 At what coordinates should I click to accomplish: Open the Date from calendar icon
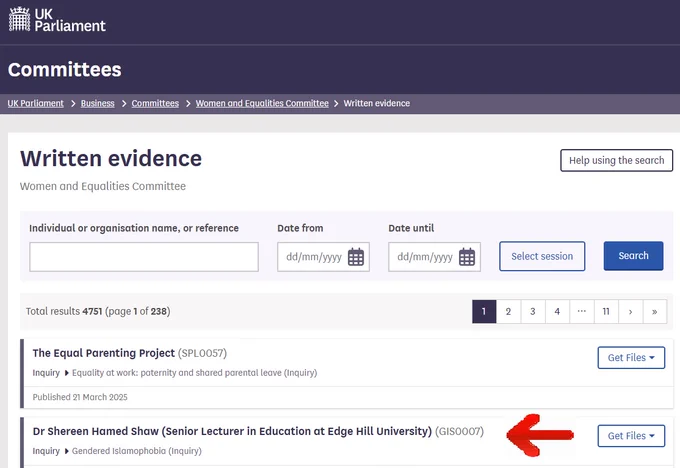[356, 257]
